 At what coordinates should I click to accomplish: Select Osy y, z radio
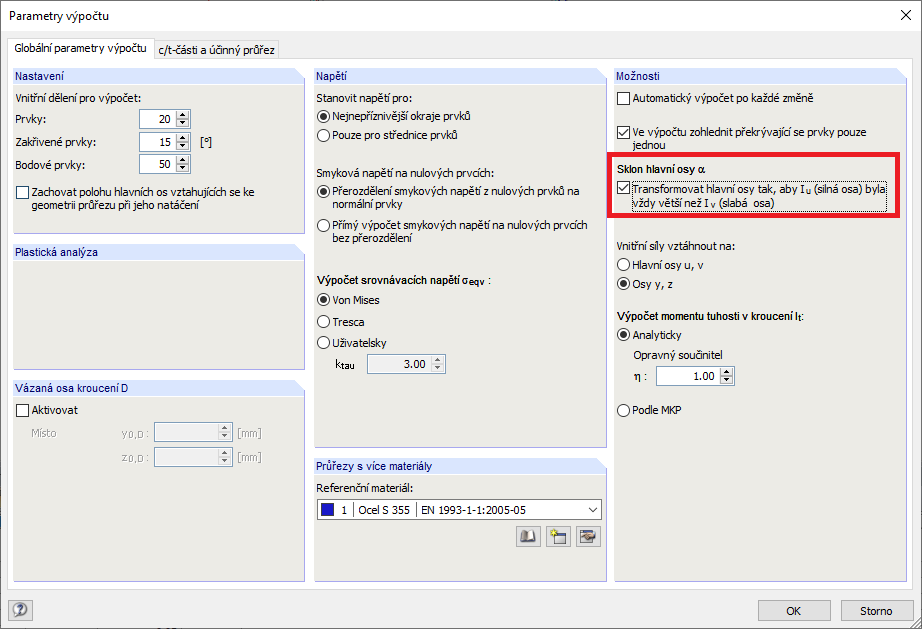[x=623, y=284]
